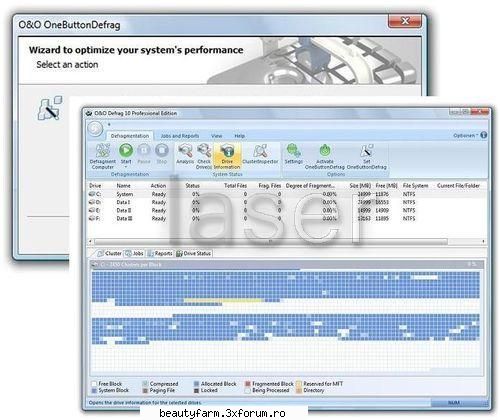Sort by Total Files column header
The width and height of the screenshot is (500, 420).
[x=235, y=186]
